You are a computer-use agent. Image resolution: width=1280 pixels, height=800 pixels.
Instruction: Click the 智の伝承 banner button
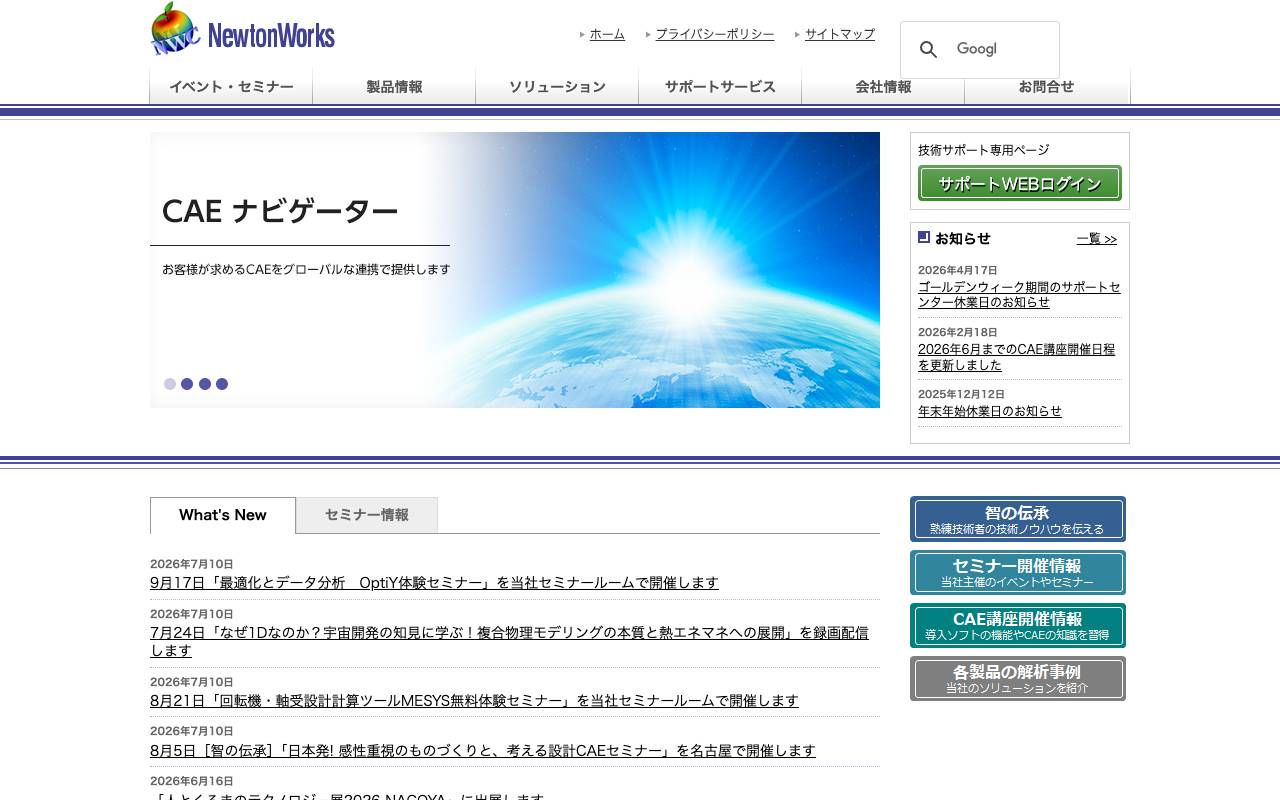(1018, 519)
